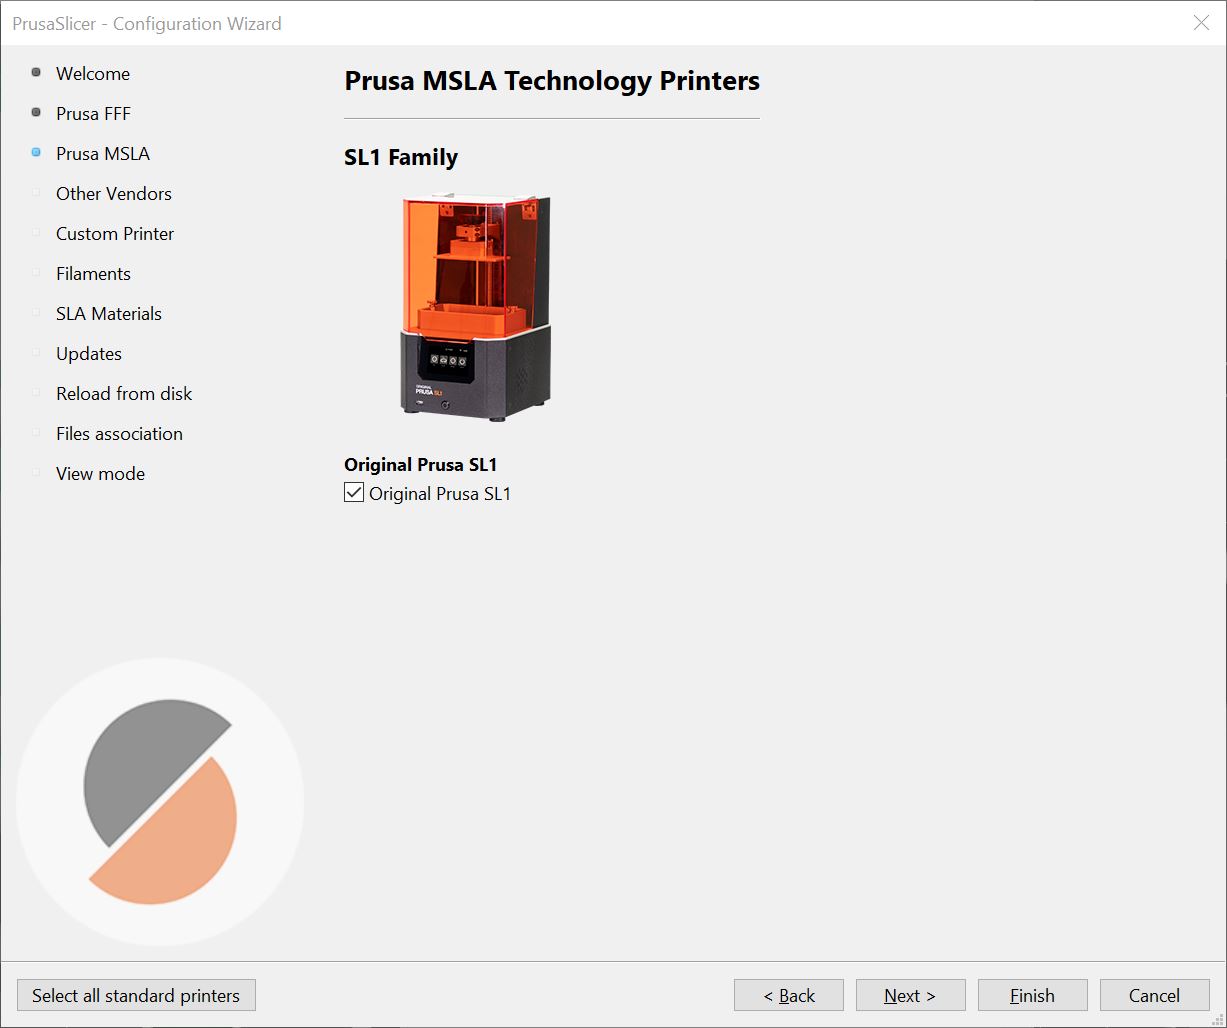Screen dimensions: 1227x1028
Task: Open the Other Vendors page
Action: pos(114,194)
